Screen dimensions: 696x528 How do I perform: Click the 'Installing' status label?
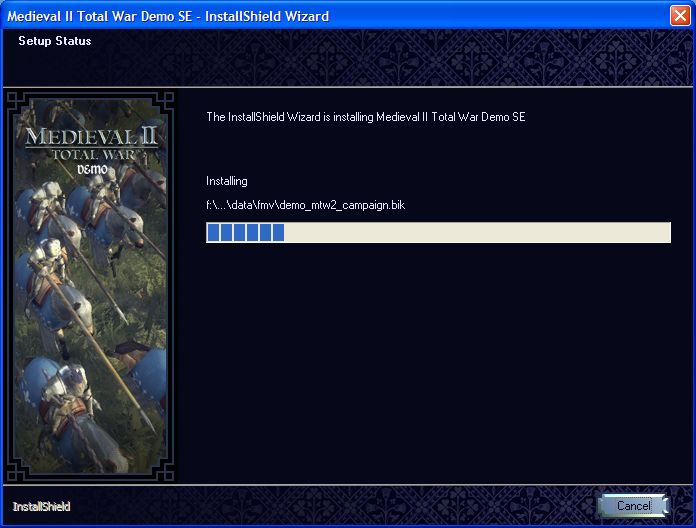tap(227, 181)
